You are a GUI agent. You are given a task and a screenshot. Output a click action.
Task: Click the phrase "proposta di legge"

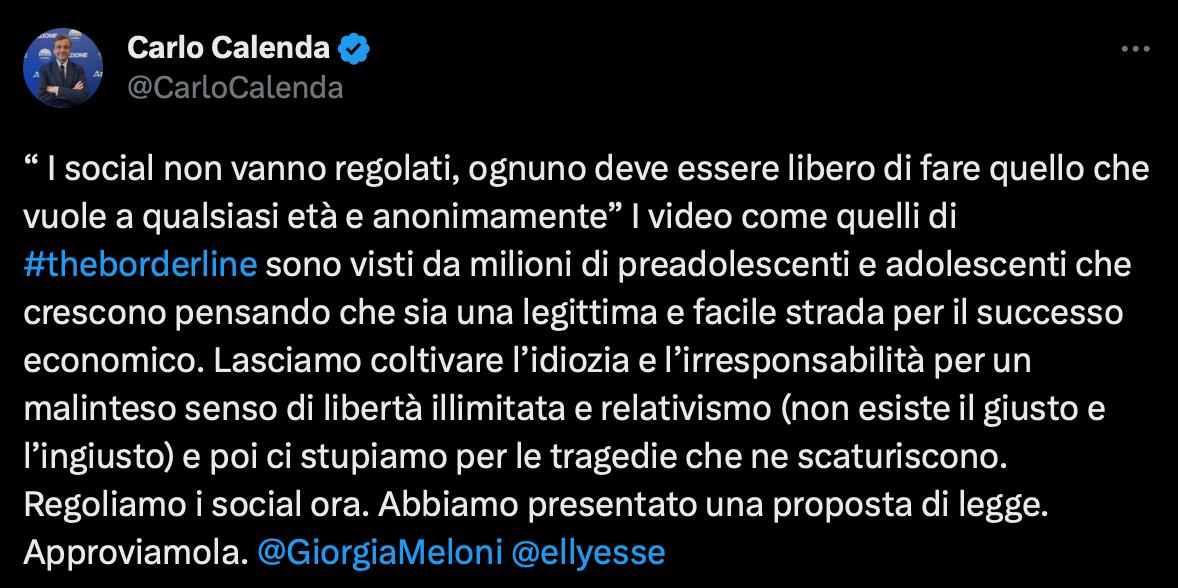pos(908,505)
